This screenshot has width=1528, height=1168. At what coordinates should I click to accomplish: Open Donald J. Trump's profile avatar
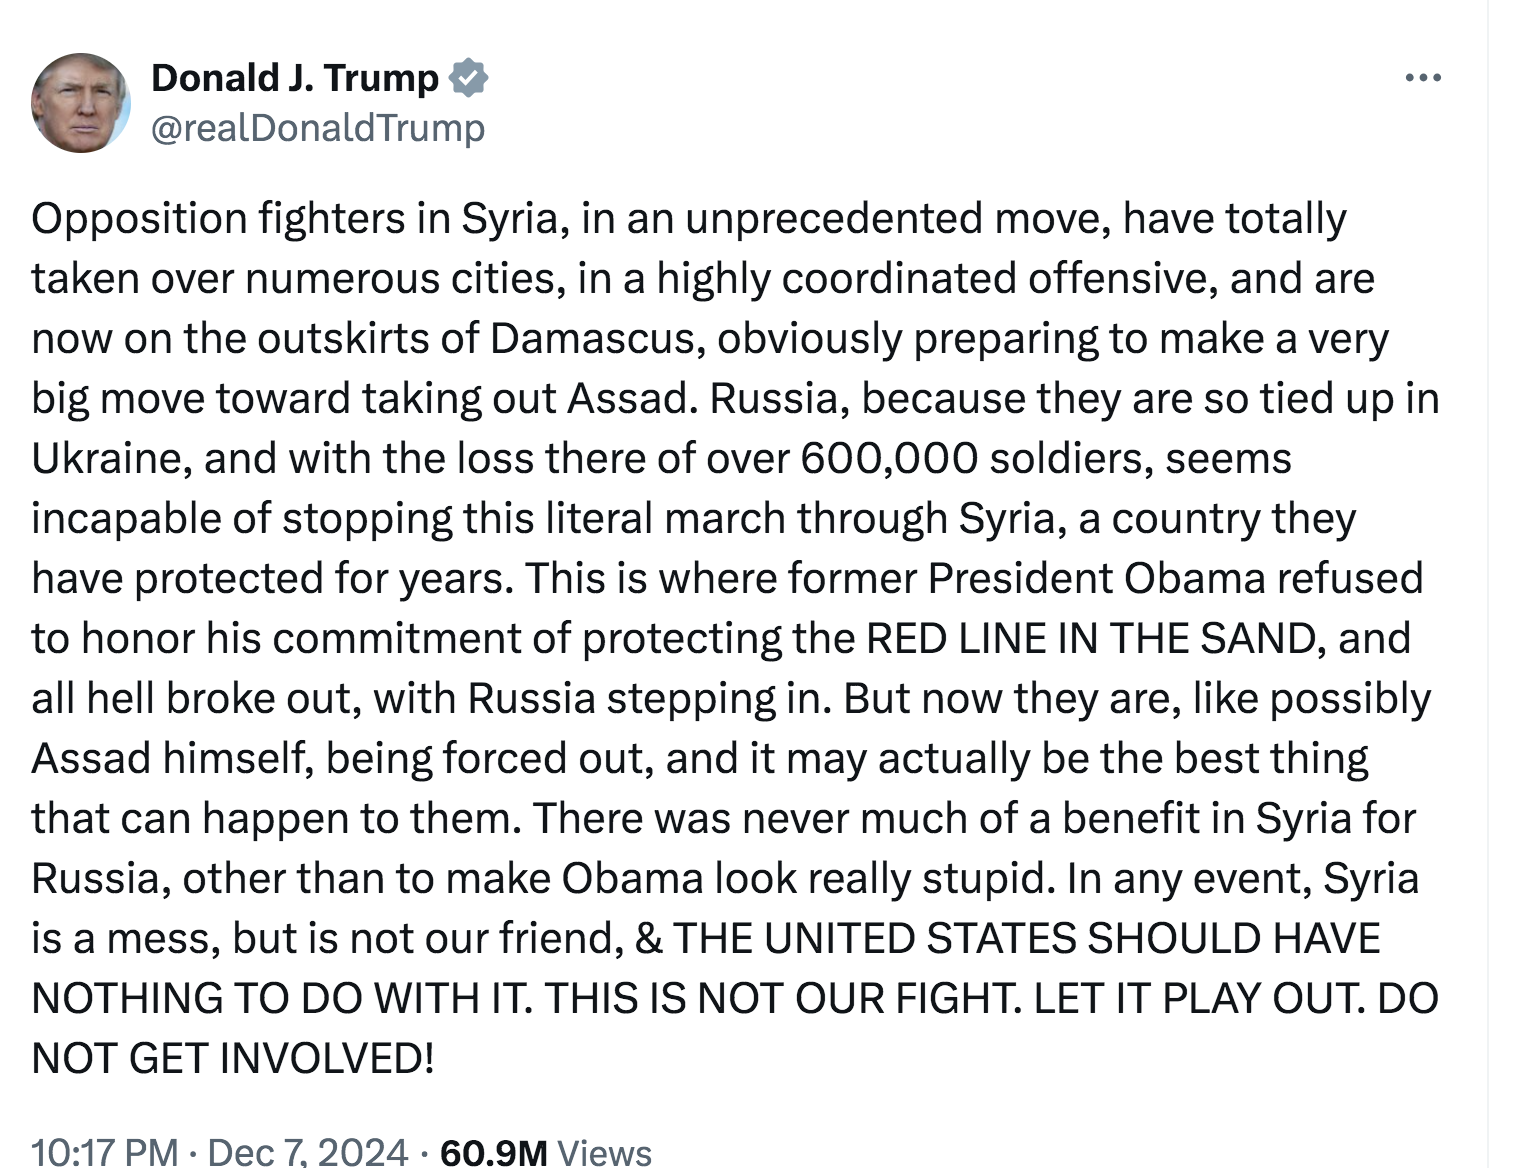tap(81, 103)
